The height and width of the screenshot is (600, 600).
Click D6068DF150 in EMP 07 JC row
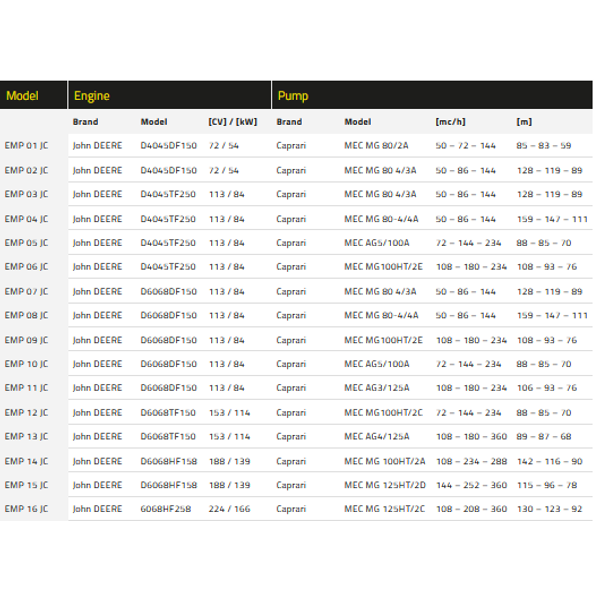[x=168, y=291]
